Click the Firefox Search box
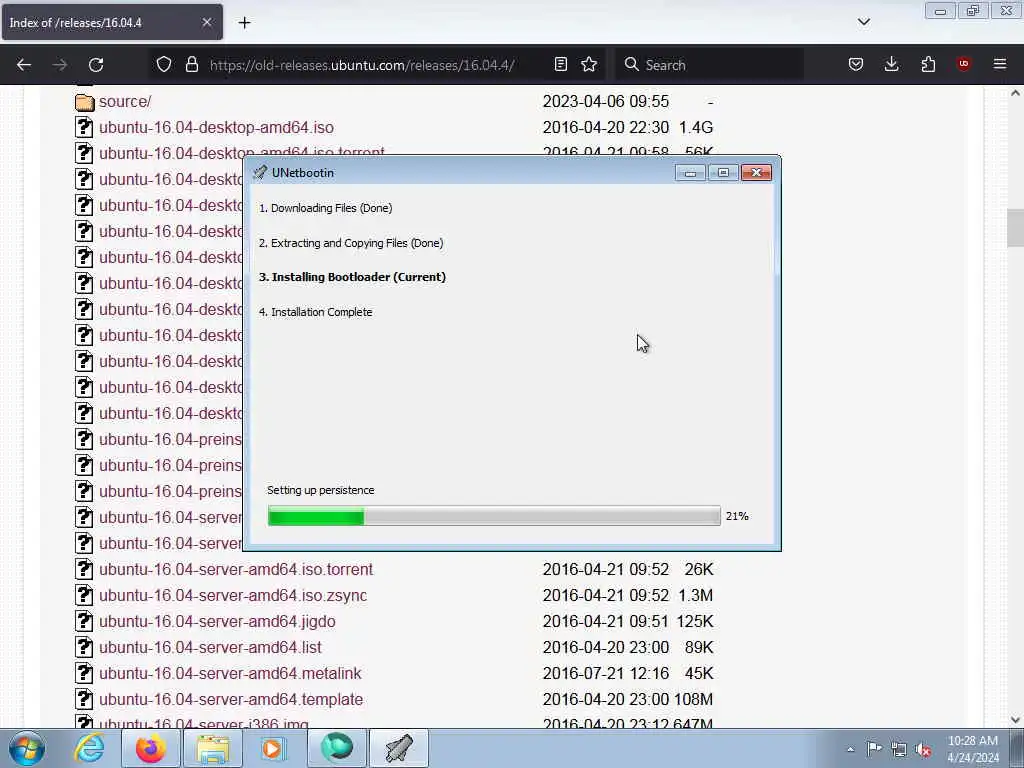The image size is (1024, 768). 709,65
